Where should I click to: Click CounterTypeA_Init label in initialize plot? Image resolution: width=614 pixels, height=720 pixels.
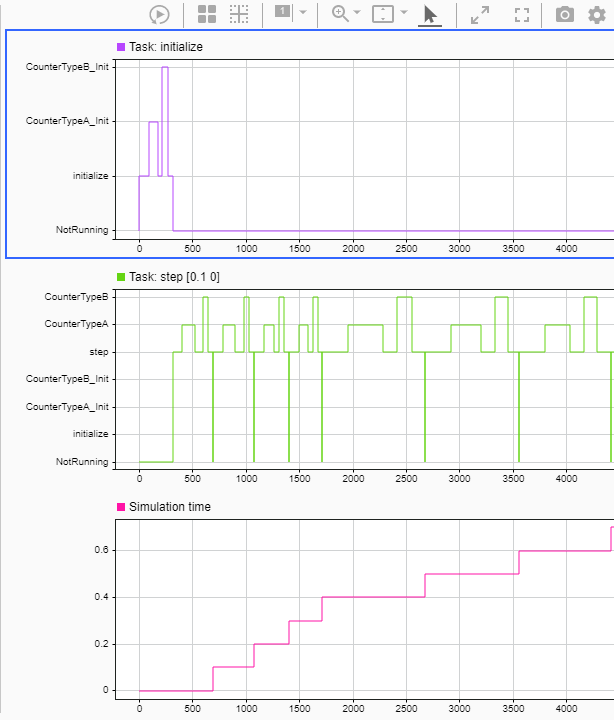click(67, 121)
